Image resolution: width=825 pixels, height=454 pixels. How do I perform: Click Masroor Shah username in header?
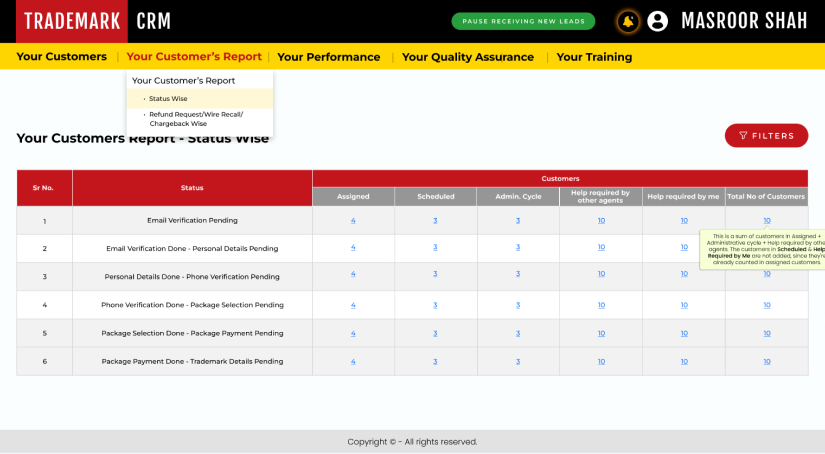click(x=744, y=21)
